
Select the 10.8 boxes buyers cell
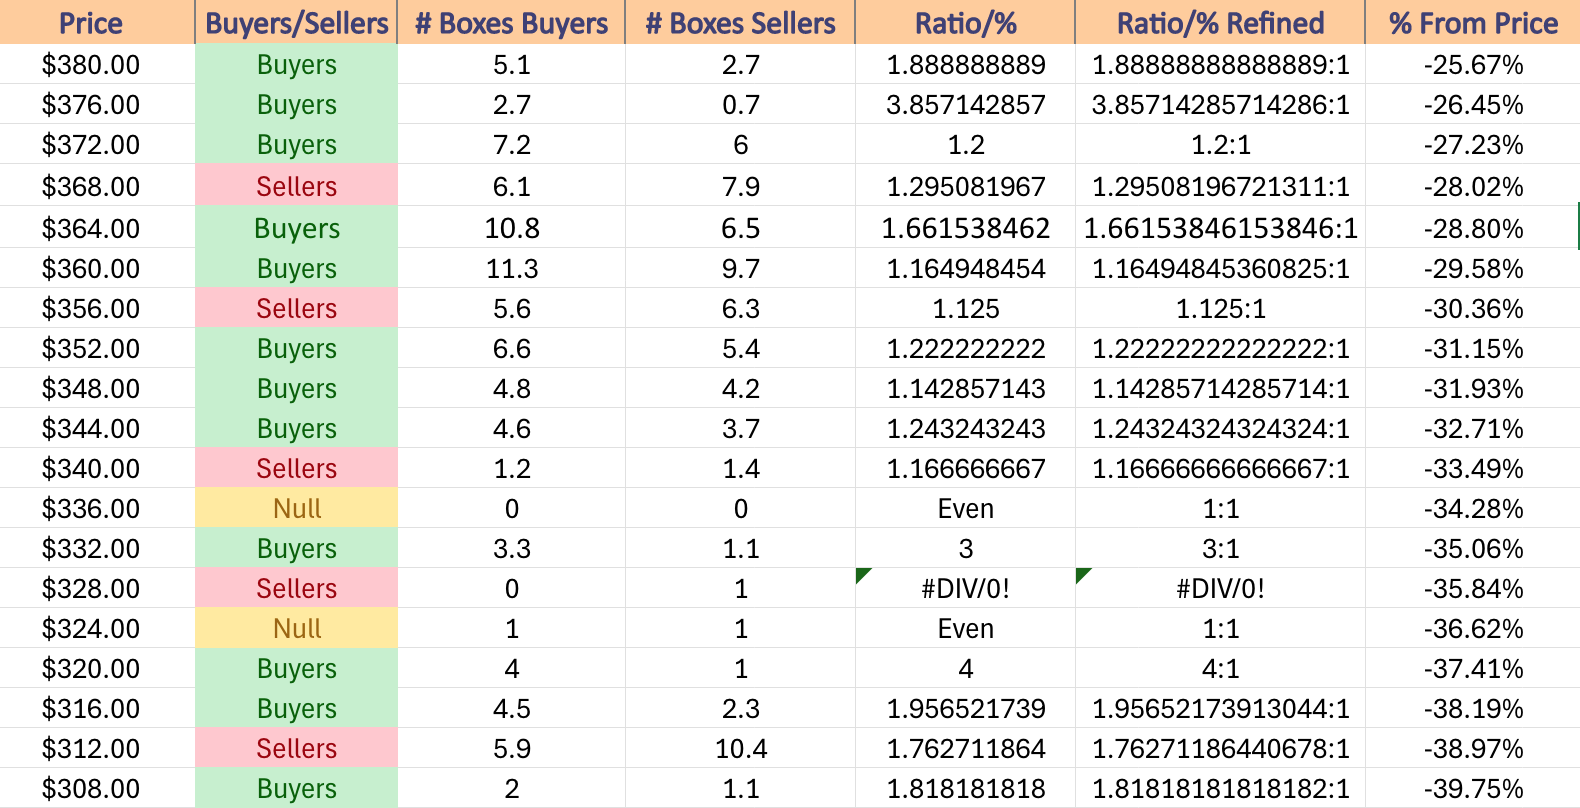click(x=511, y=228)
